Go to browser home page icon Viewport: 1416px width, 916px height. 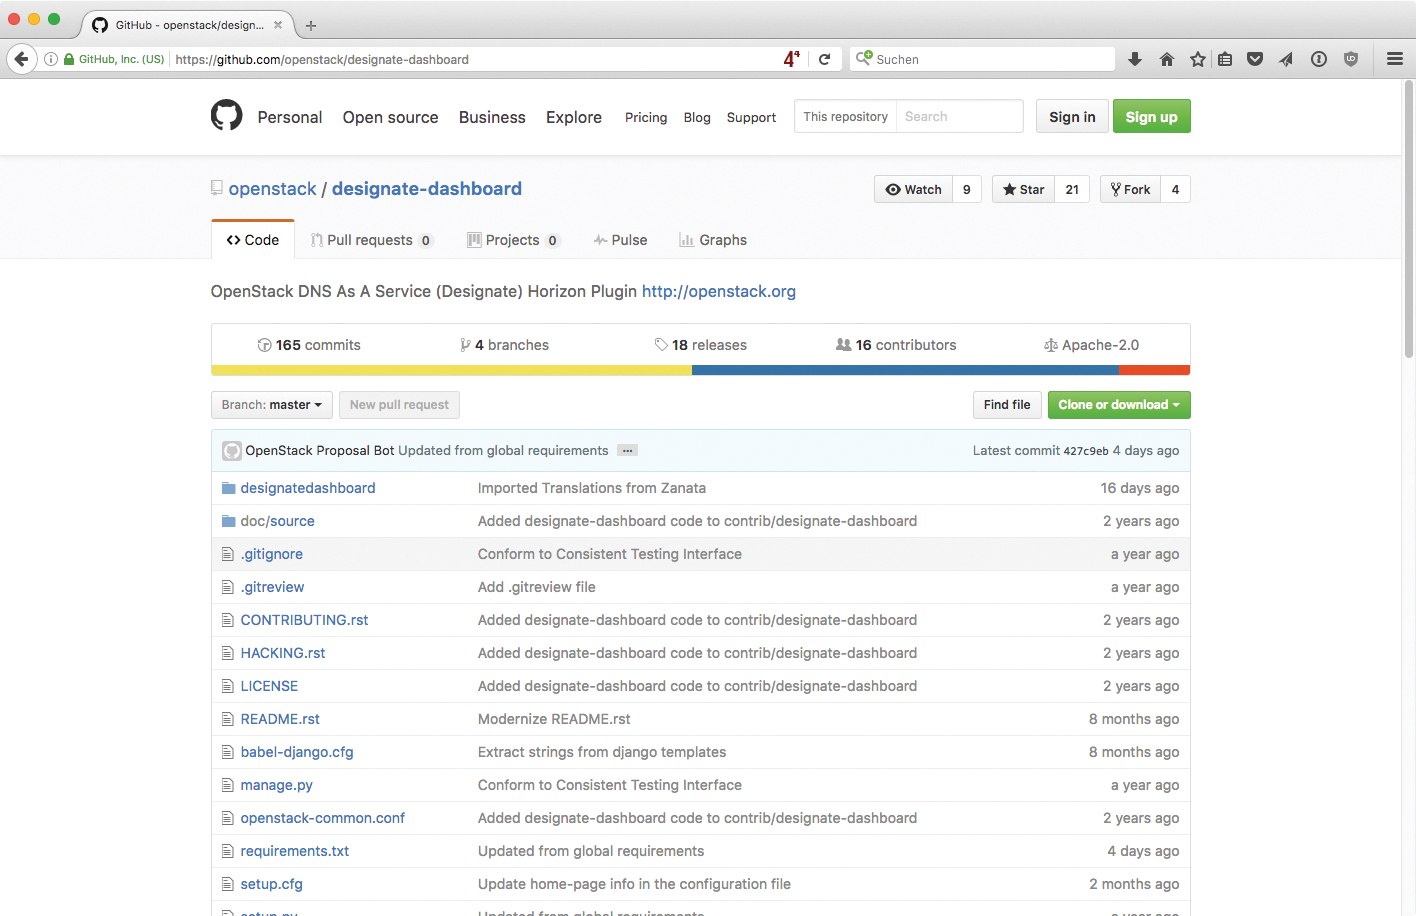1166,59
